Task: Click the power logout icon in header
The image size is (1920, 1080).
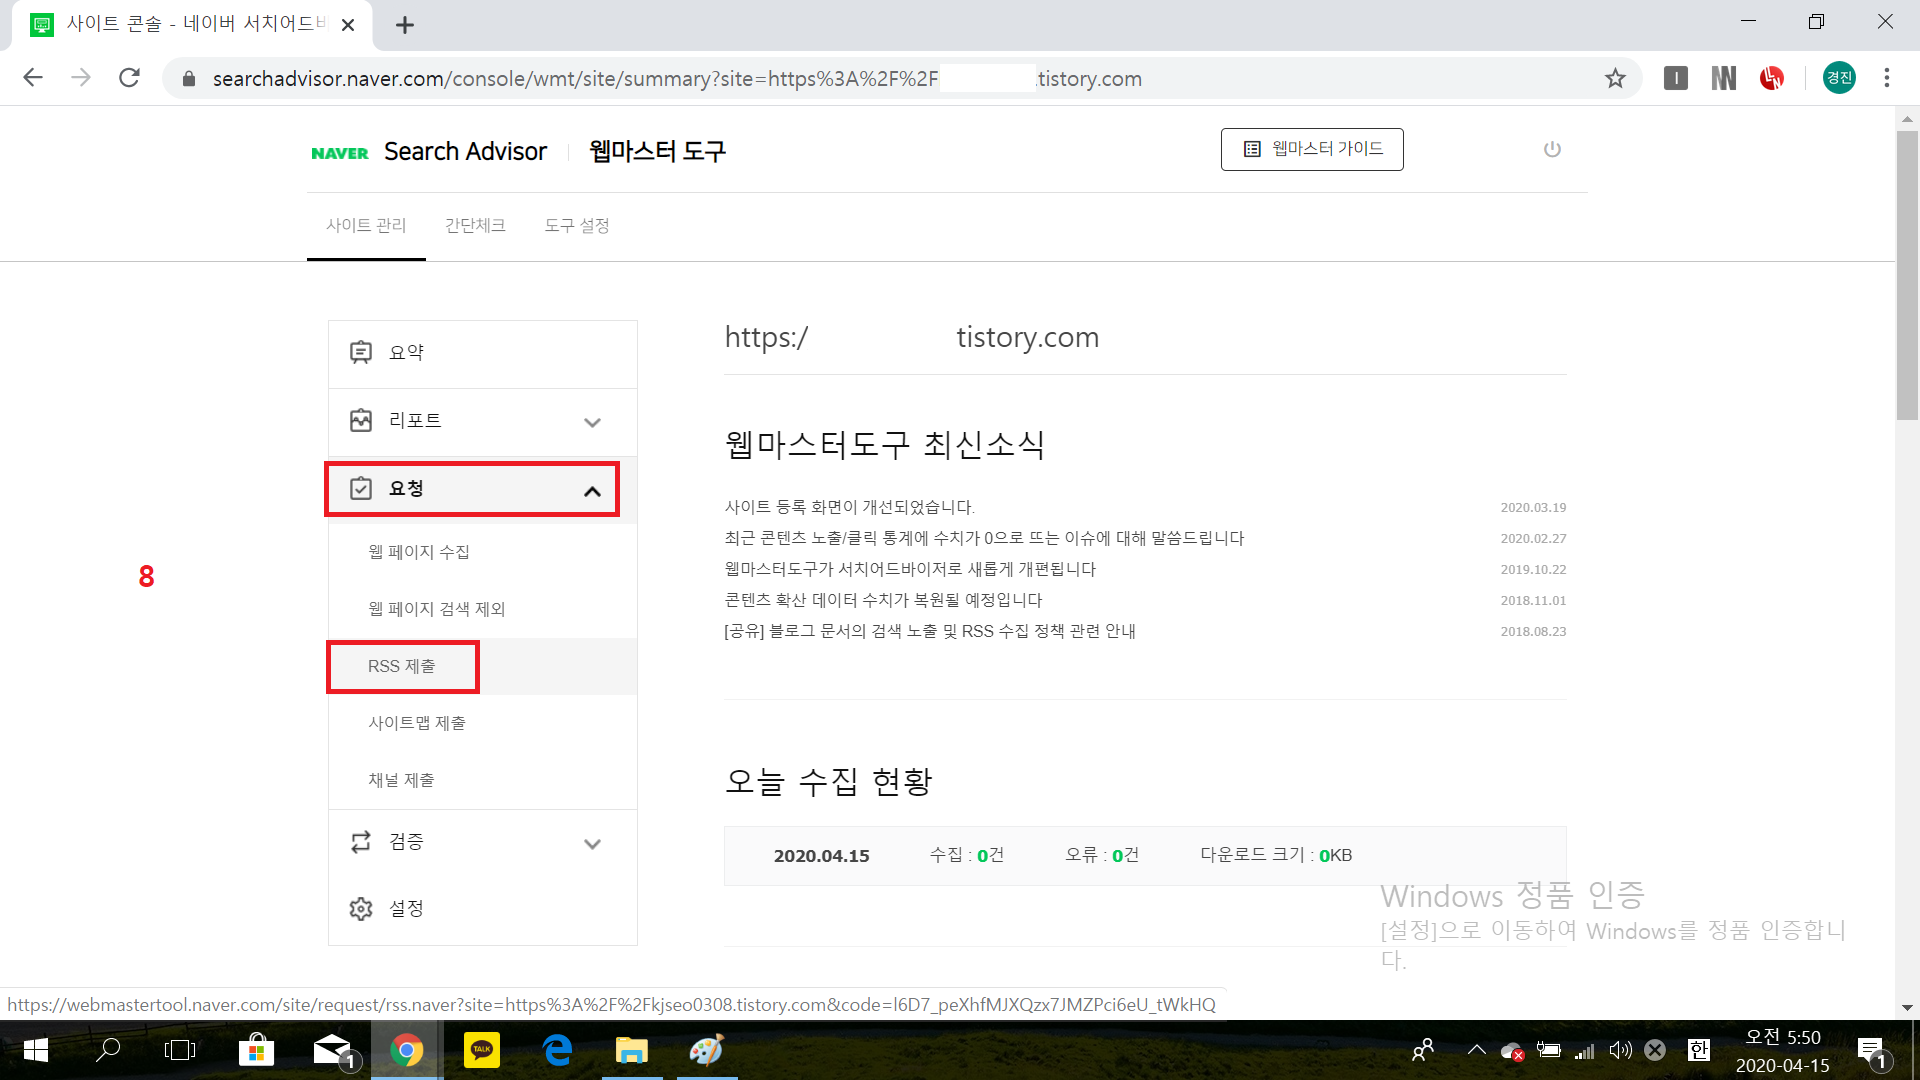Action: [x=1552, y=150]
